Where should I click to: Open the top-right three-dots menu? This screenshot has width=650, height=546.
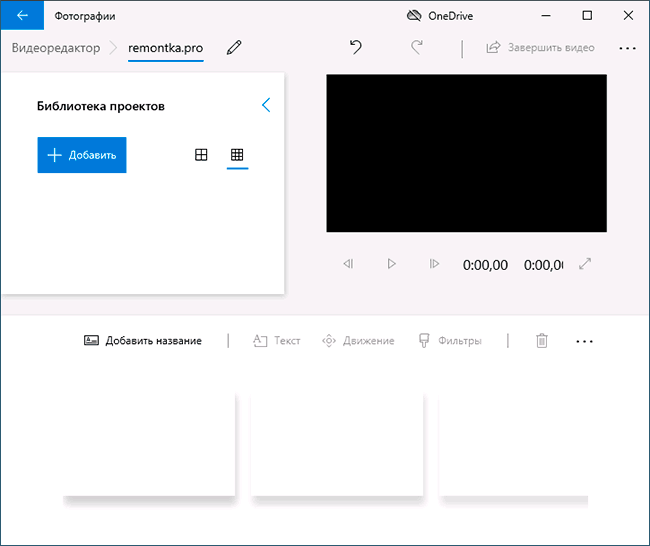click(627, 48)
